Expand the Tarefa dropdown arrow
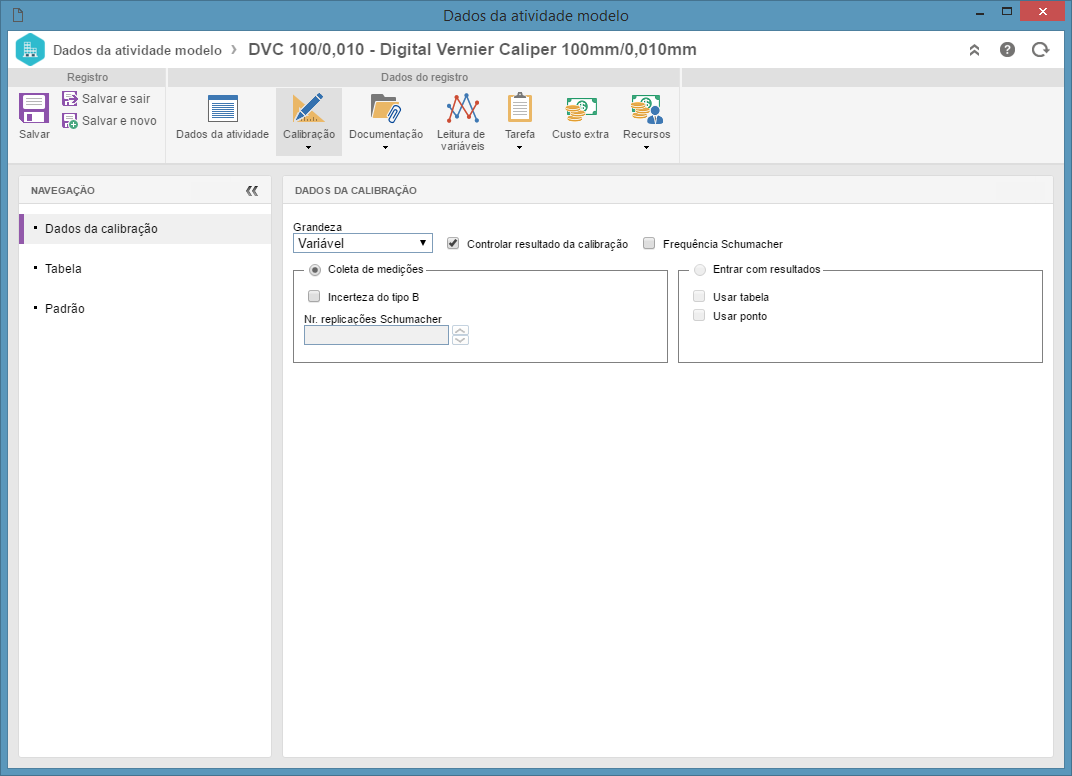Viewport: 1072px width, 776px height. click(520, 148)
